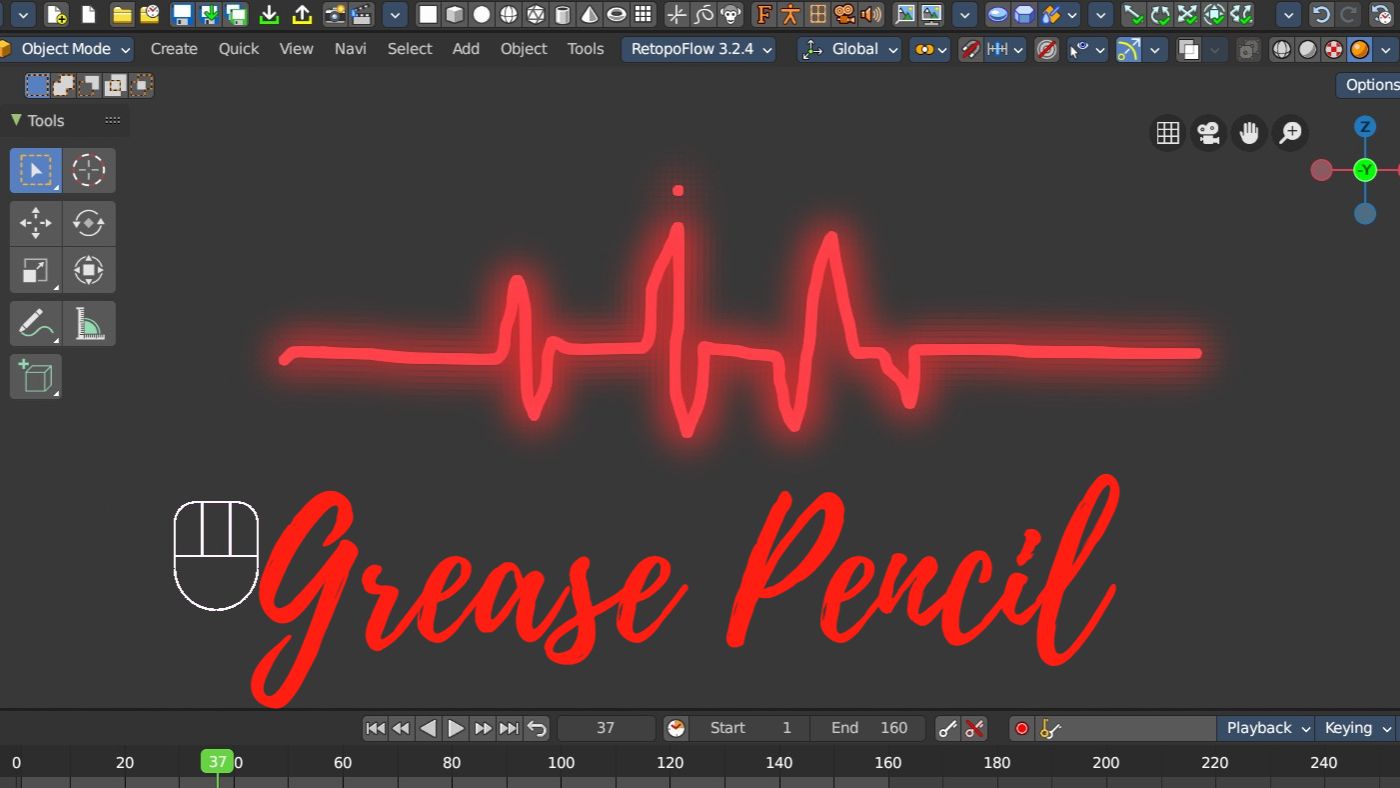The image size is (1400, 788).
Task: Click the render animation clapperboard icon
Action: (362, 15)
